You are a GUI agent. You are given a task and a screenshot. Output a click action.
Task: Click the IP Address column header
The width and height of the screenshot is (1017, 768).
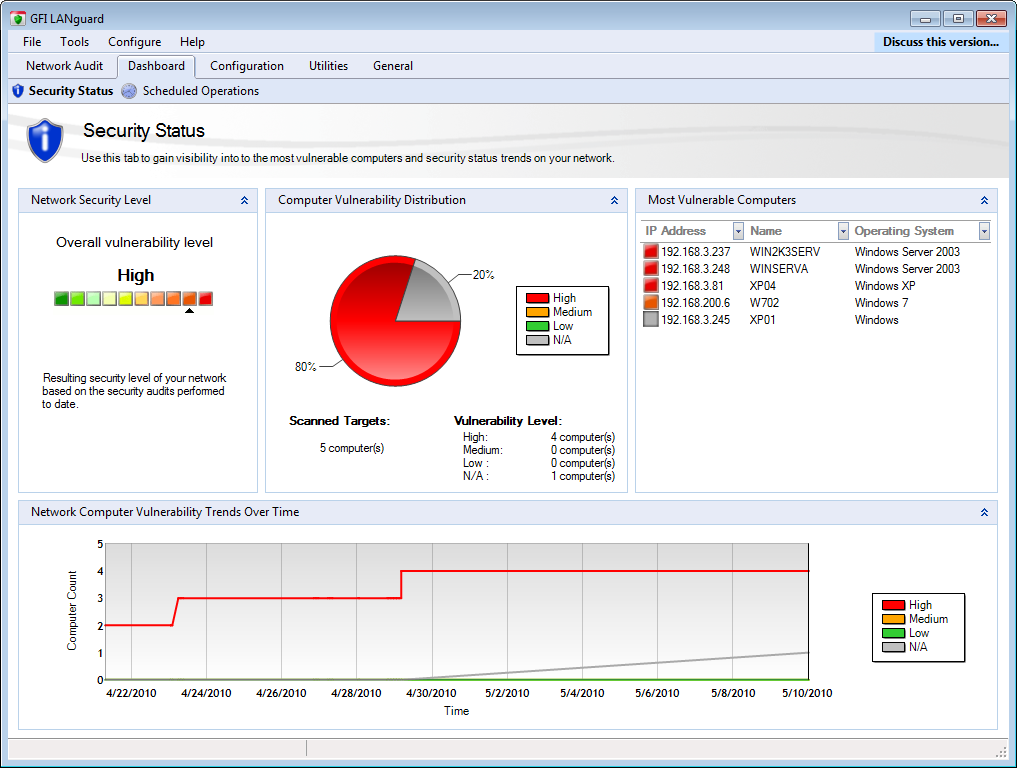coord(675,231)
